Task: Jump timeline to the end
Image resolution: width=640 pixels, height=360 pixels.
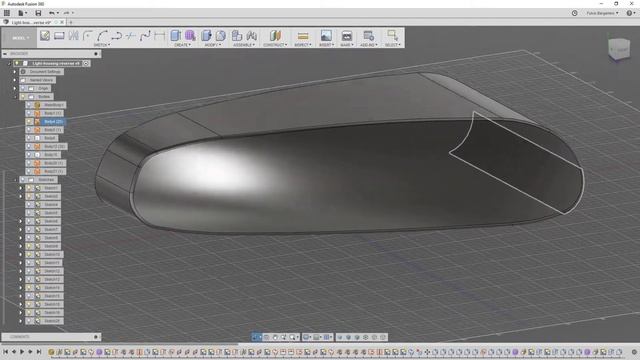Action: 39,351
